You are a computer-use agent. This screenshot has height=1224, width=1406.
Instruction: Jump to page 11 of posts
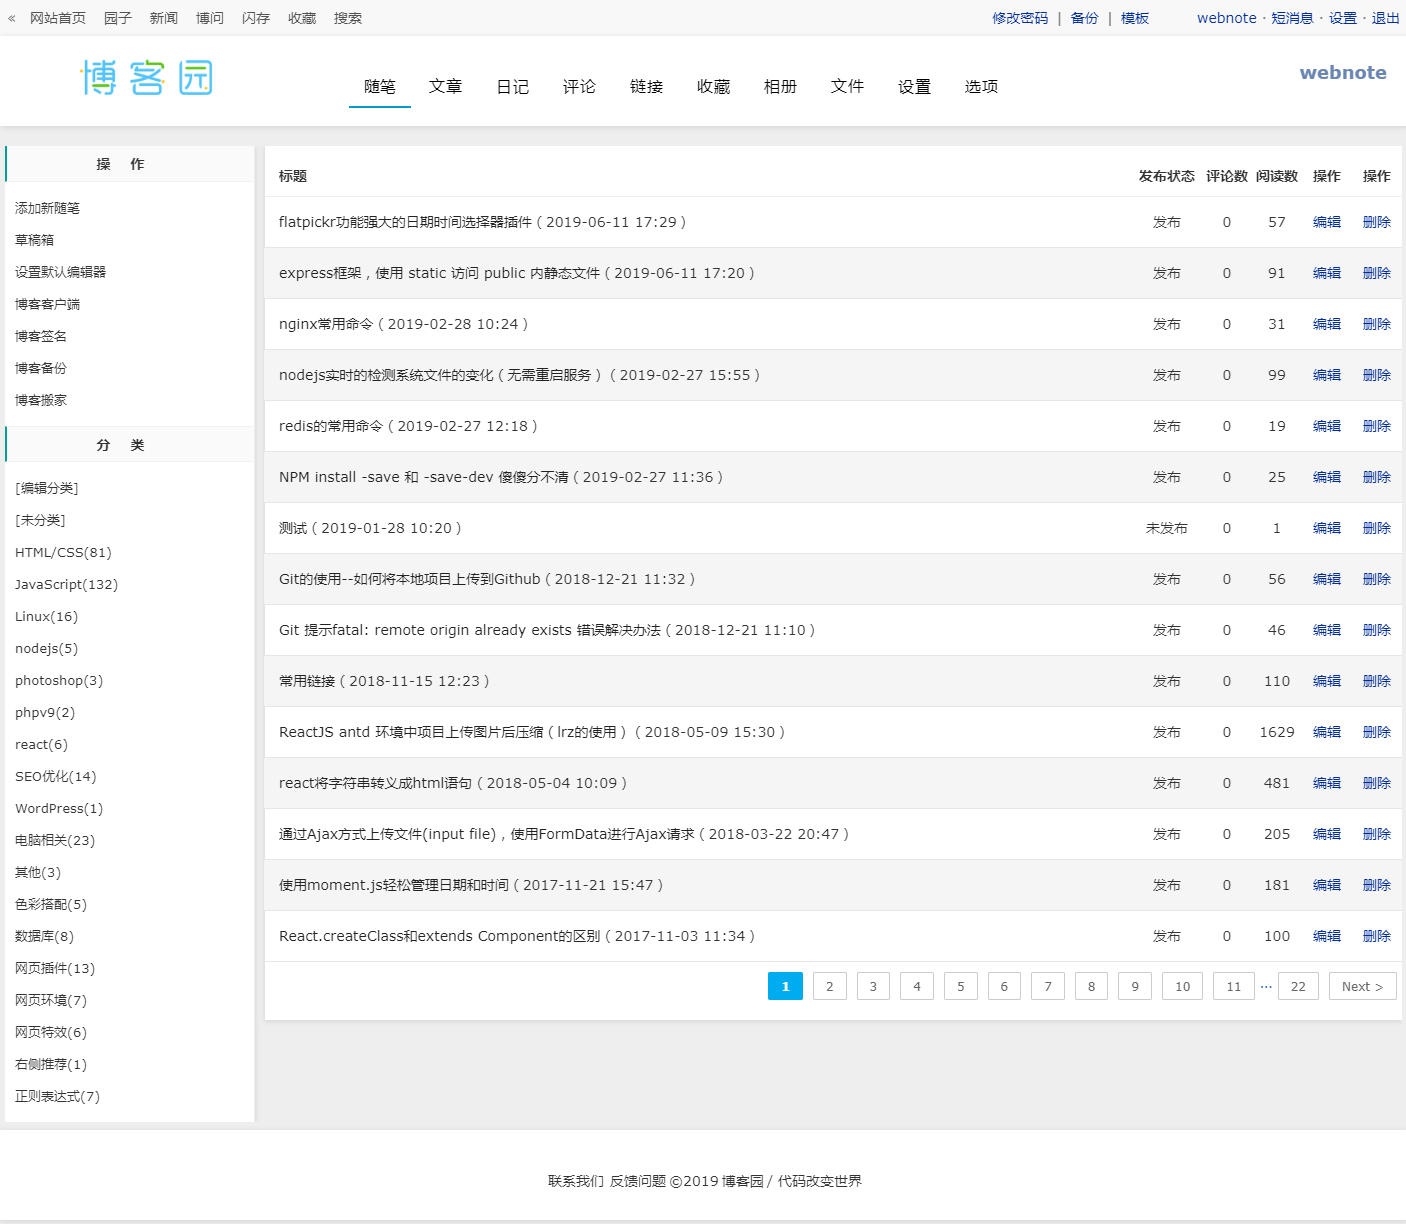point(1234,986)
